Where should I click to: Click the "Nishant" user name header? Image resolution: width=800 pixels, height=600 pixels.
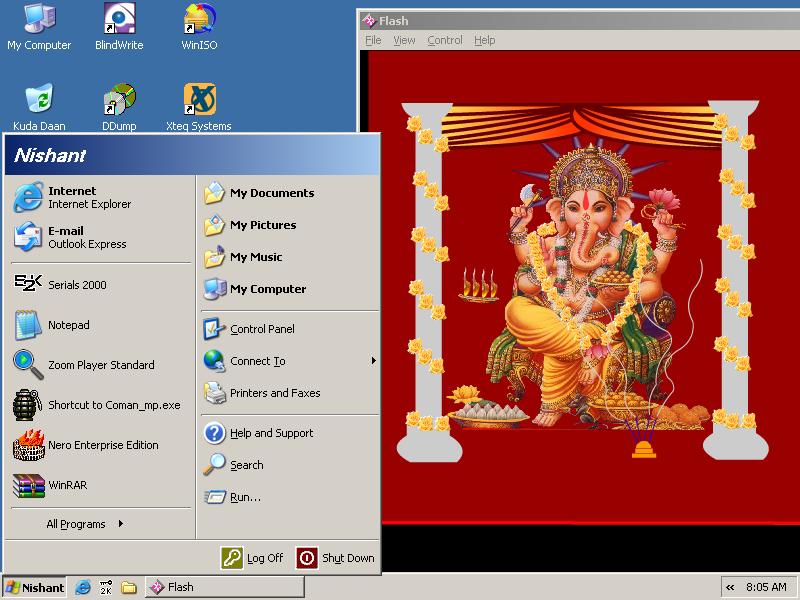pos(50,155)
